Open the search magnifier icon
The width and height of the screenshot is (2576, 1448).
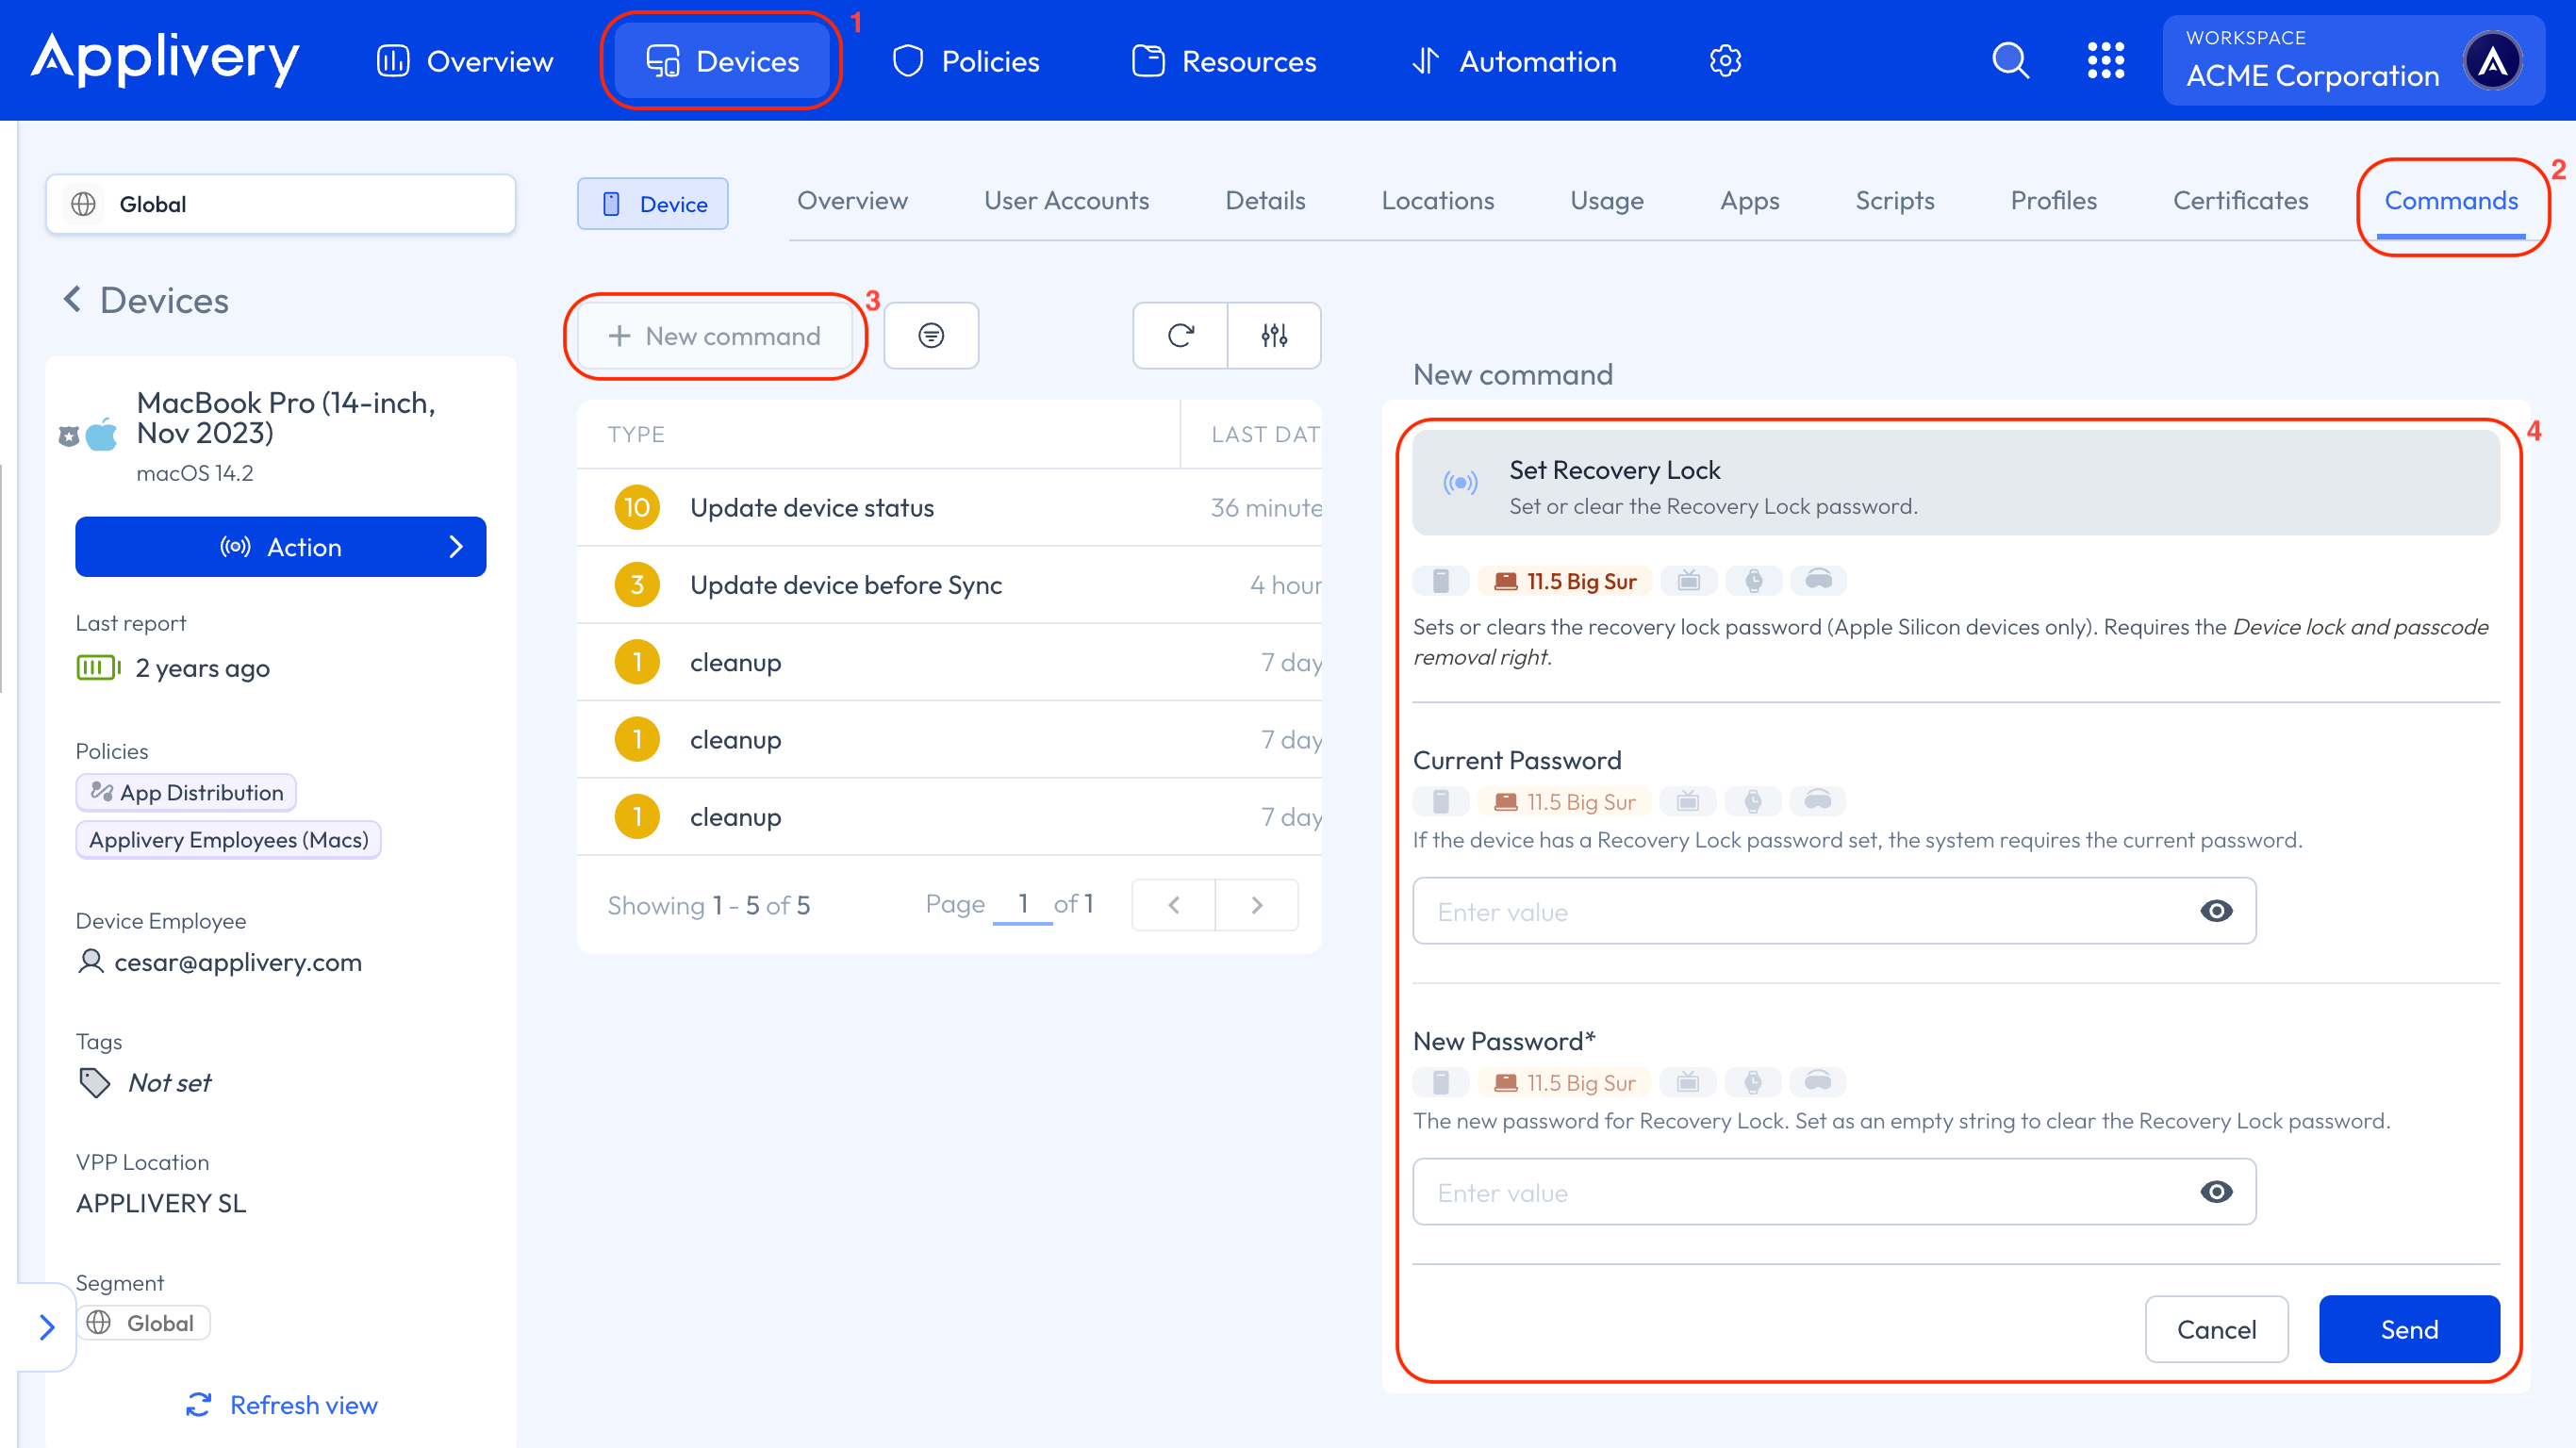click(x=2010, y=61)
